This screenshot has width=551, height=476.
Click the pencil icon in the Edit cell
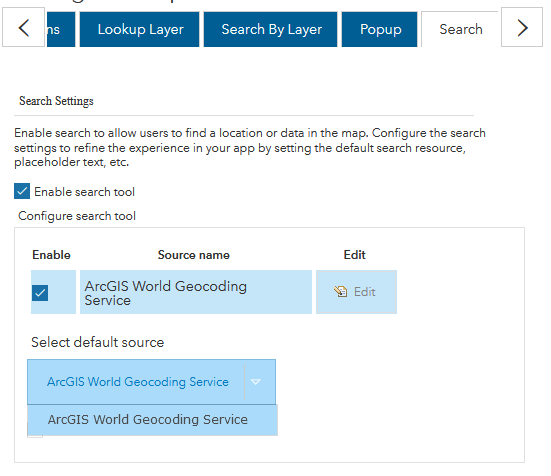[341, 292]
